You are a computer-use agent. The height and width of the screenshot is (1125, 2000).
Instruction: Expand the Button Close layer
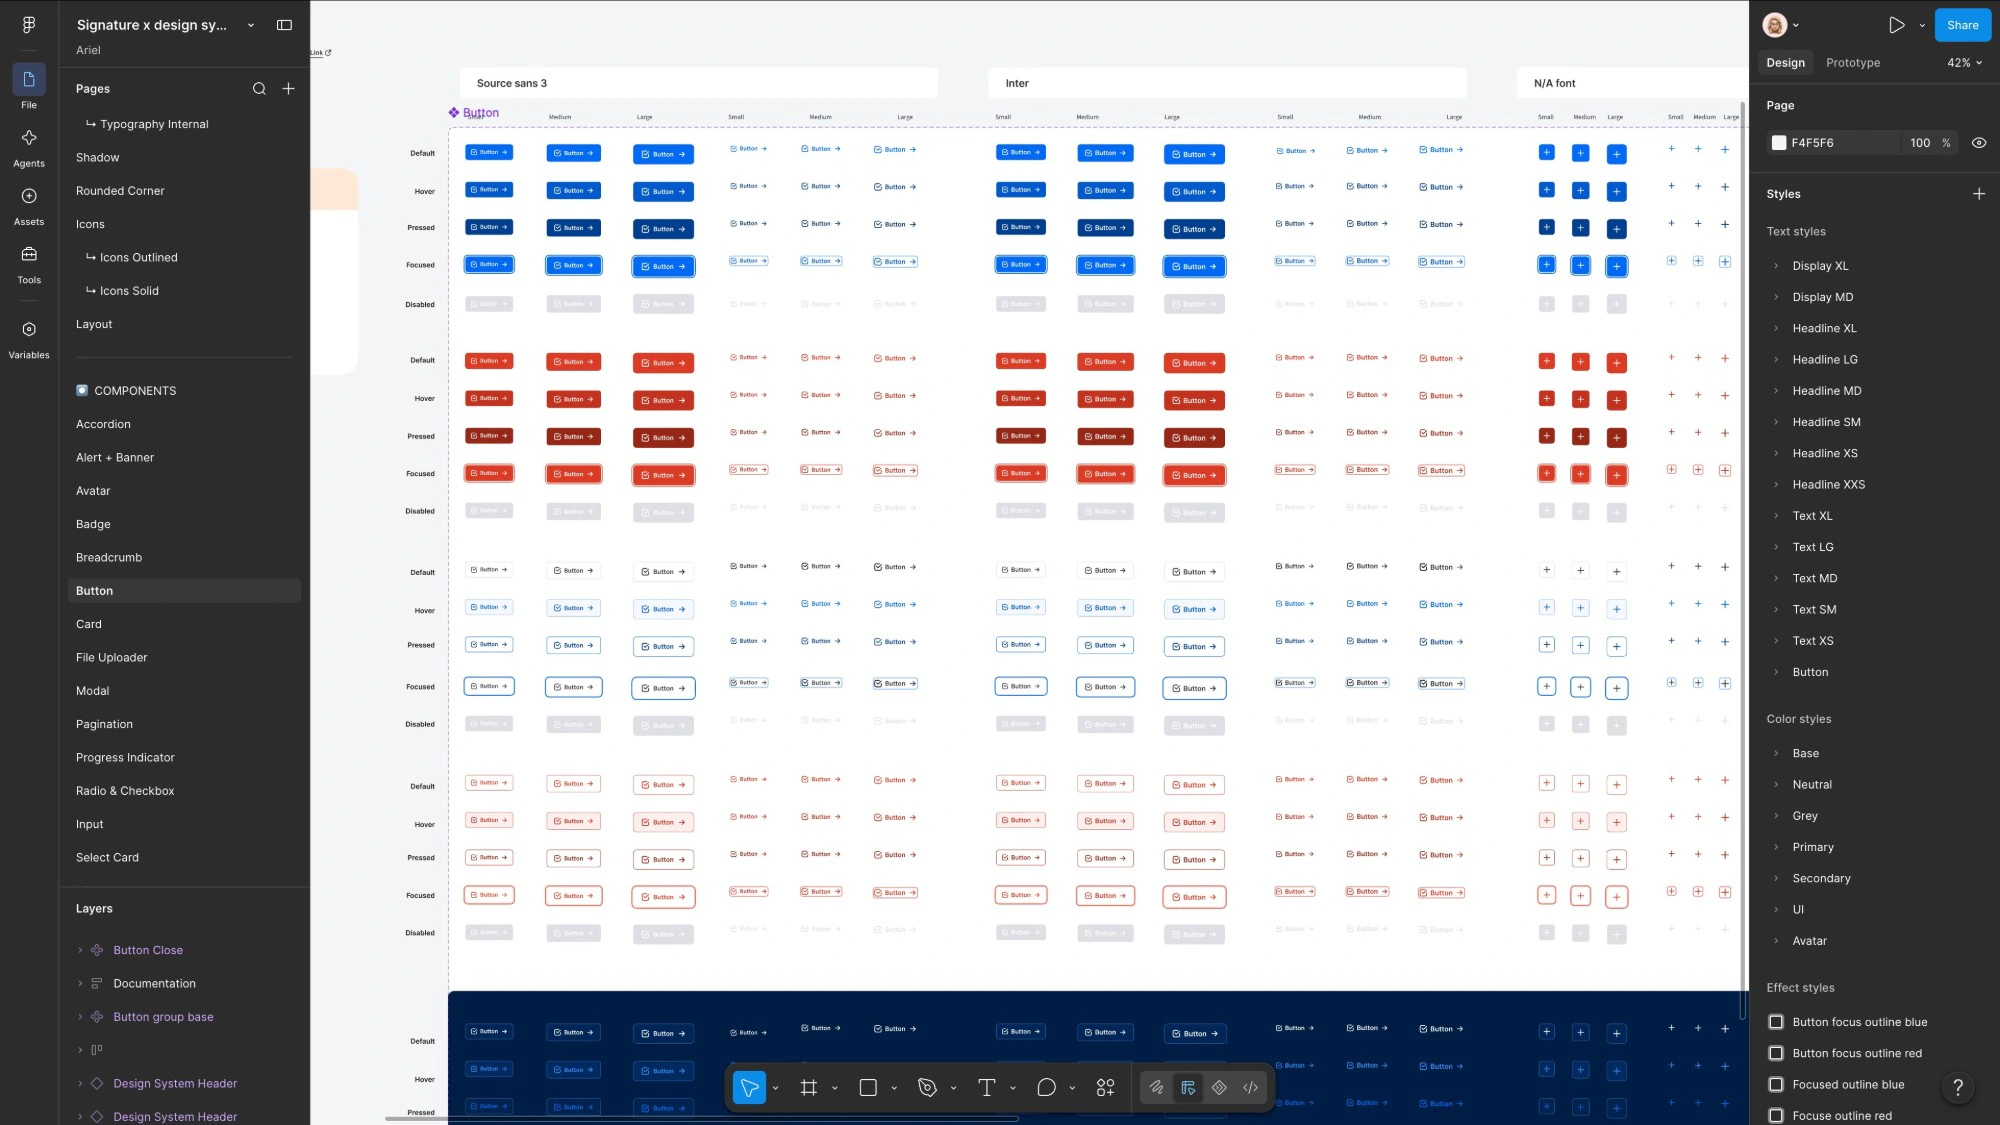(80, 950)
